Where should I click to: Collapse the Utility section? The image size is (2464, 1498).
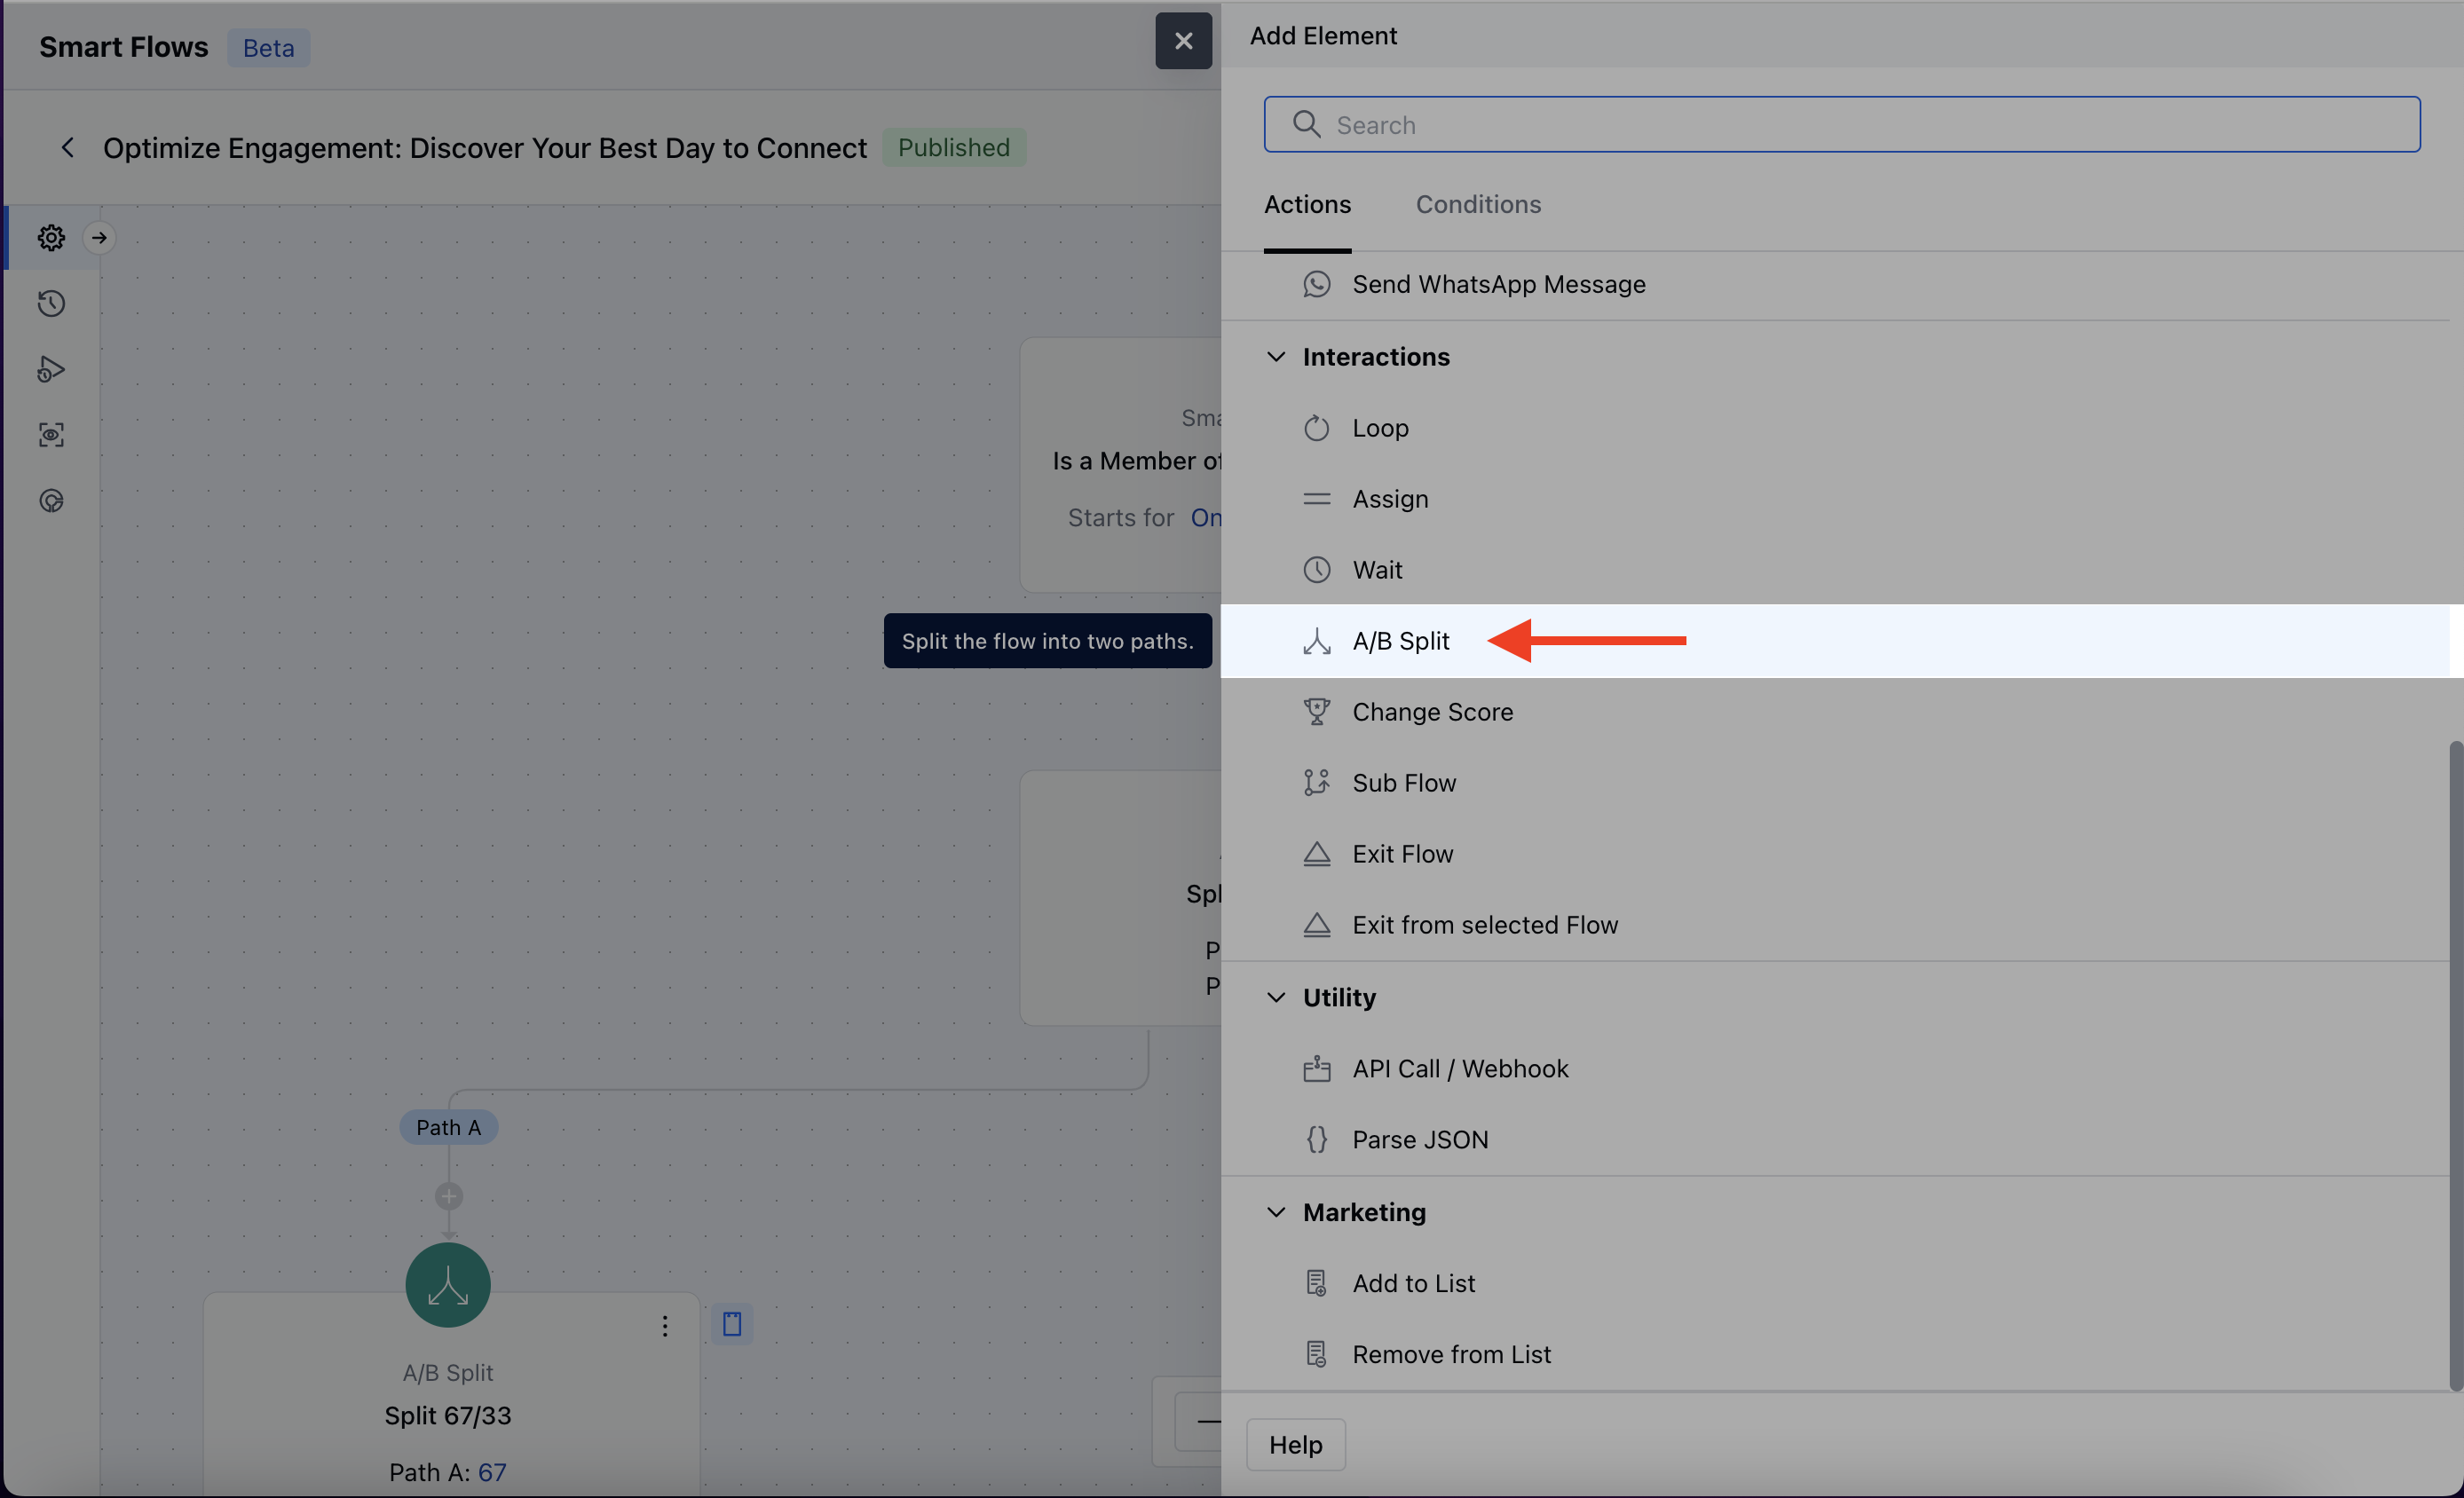click(x=1275, y=997)
